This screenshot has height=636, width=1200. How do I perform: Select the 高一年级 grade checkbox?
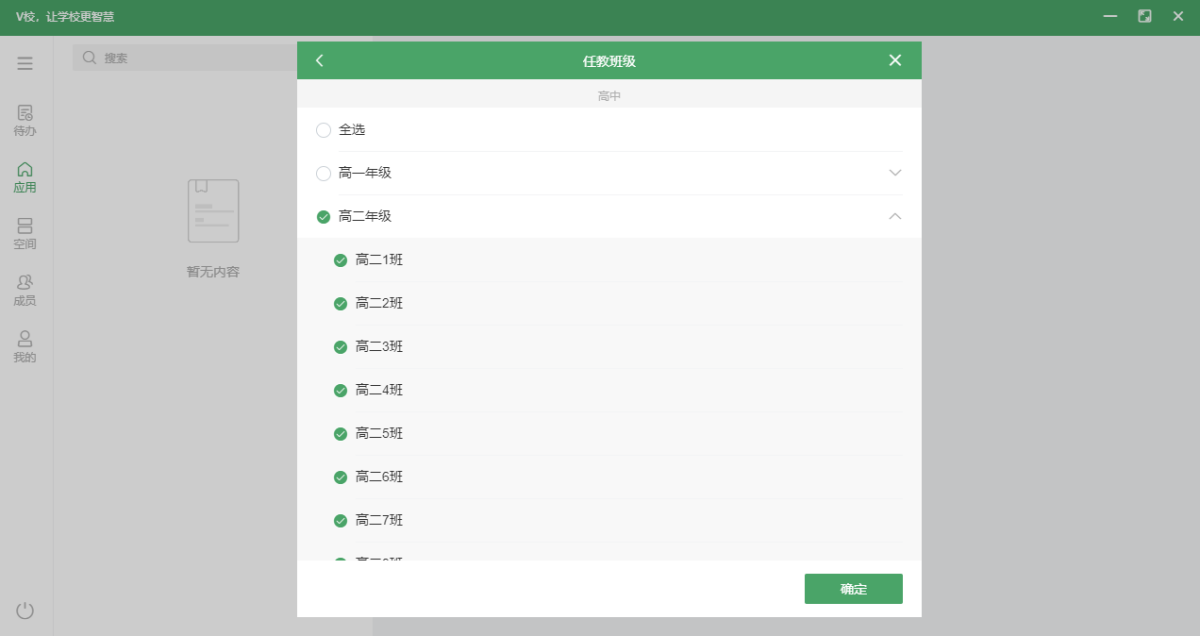pos(323,172)
